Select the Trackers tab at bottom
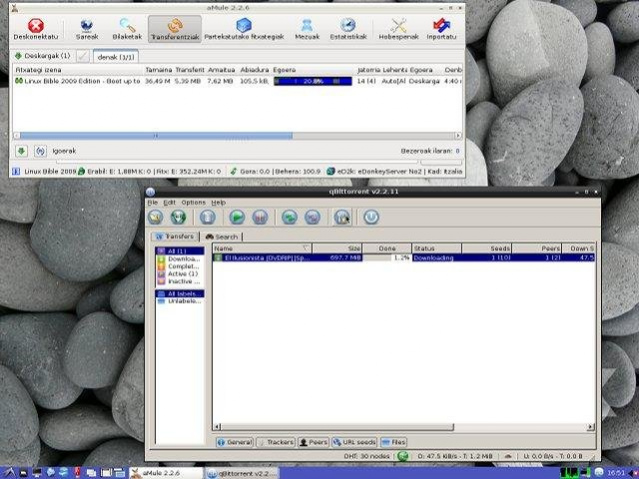639x479 pixels. (x=277, y=441)
